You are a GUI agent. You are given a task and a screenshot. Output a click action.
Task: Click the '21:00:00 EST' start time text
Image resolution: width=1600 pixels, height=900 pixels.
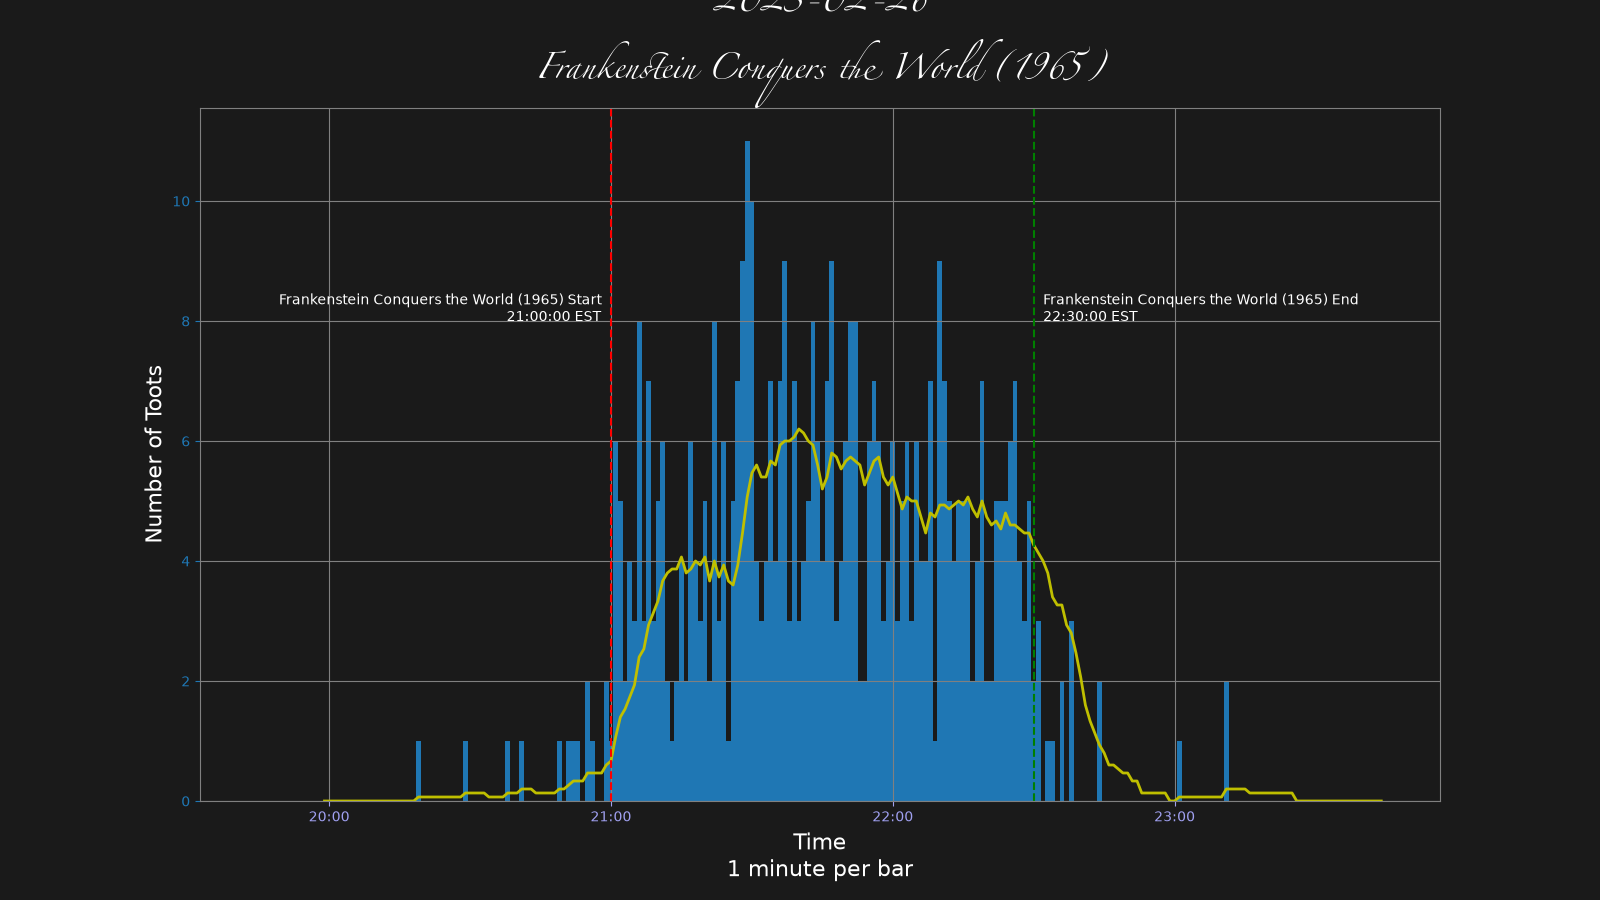(x=554, y=317)
